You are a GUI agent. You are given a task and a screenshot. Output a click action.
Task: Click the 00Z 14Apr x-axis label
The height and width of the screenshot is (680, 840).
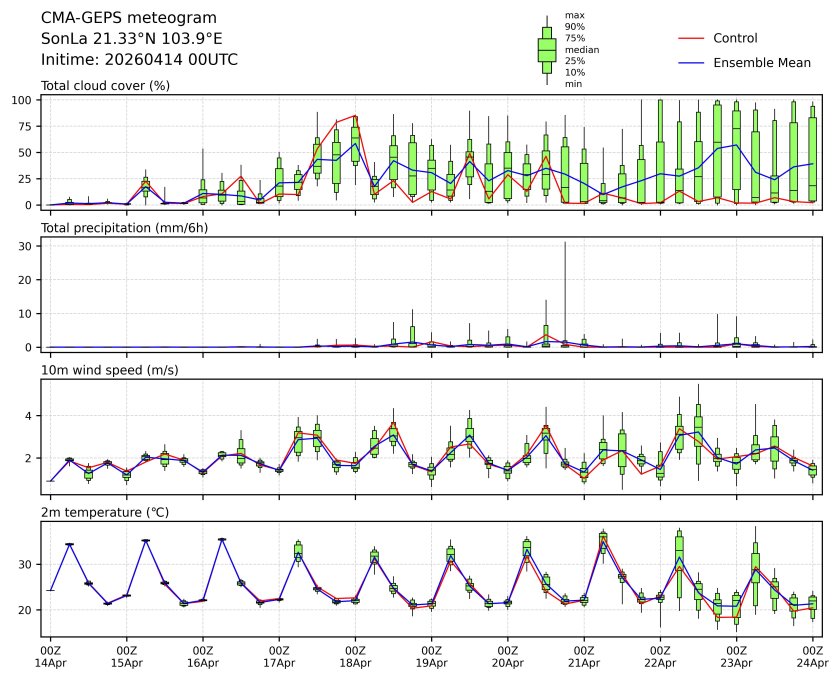click(50, 656)
